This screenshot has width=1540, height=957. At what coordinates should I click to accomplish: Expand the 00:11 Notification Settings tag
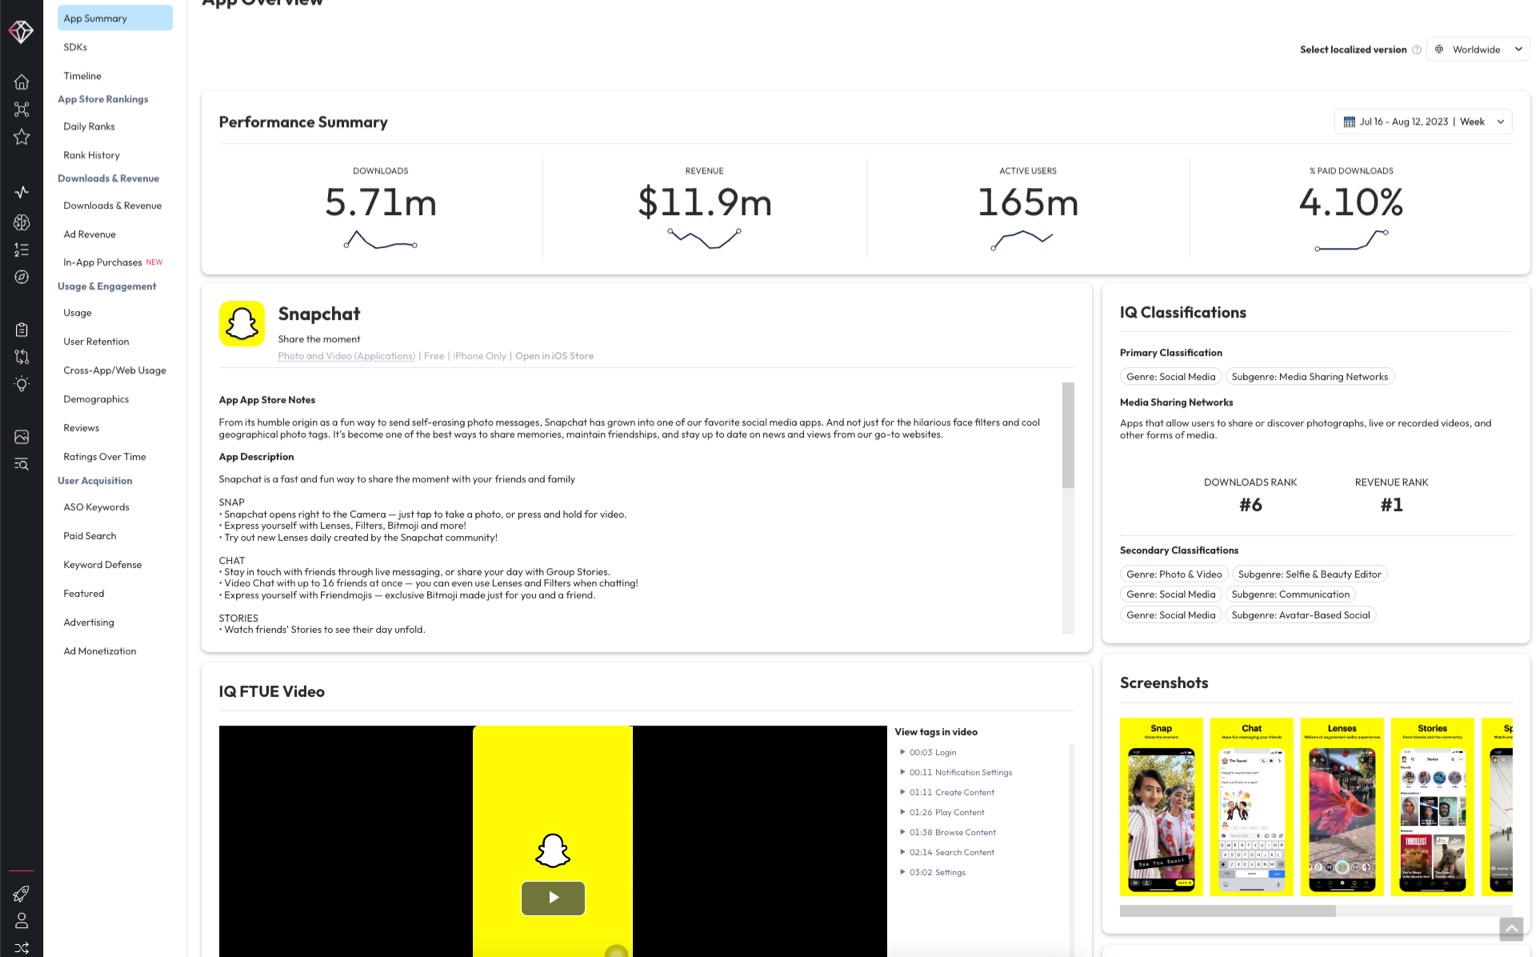(955, 772)
